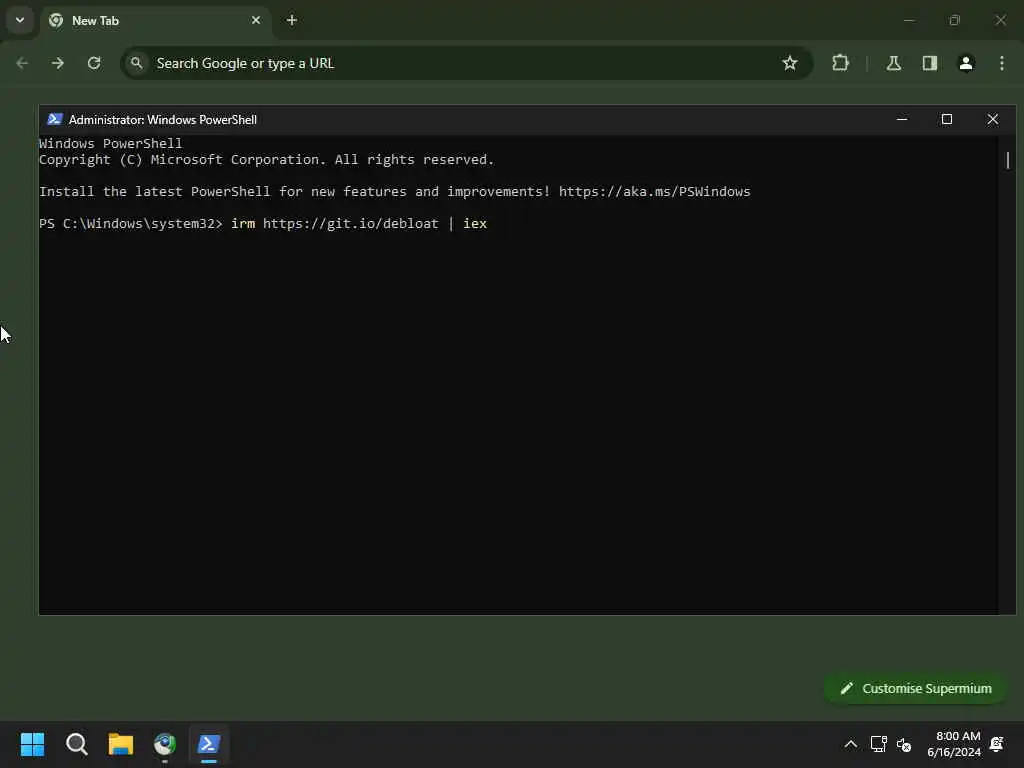
Task: Open the clock showing 8:00 AM
Action: click(953, 744)
